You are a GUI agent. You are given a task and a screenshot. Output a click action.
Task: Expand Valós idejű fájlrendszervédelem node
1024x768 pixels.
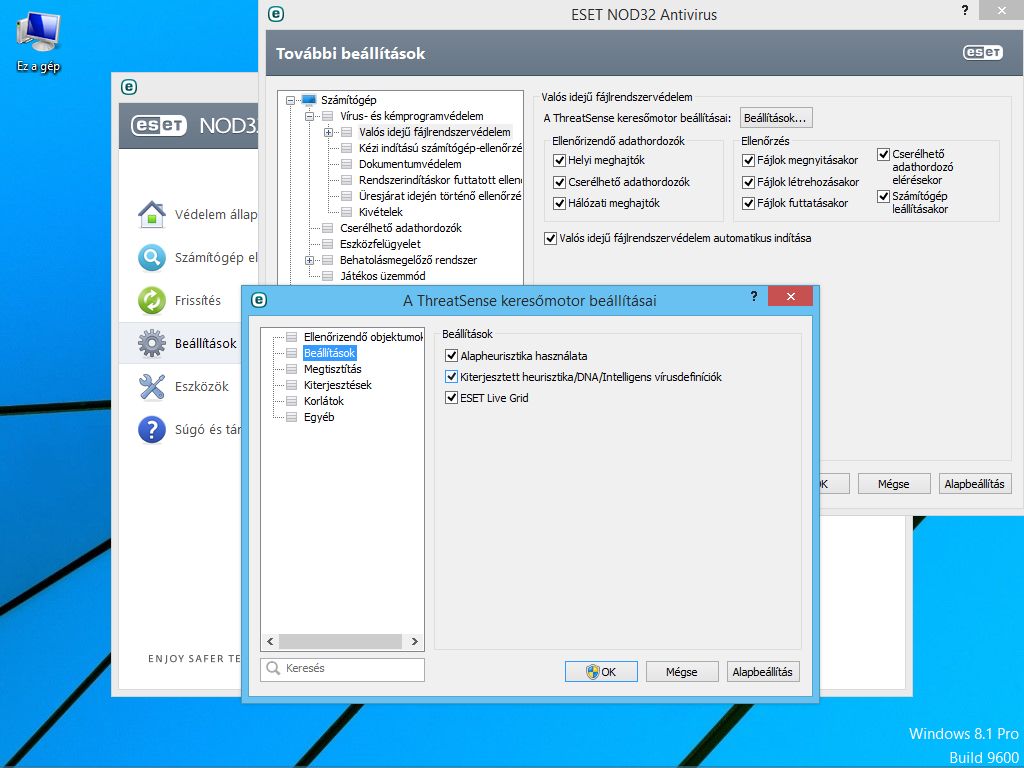(328, 133)
